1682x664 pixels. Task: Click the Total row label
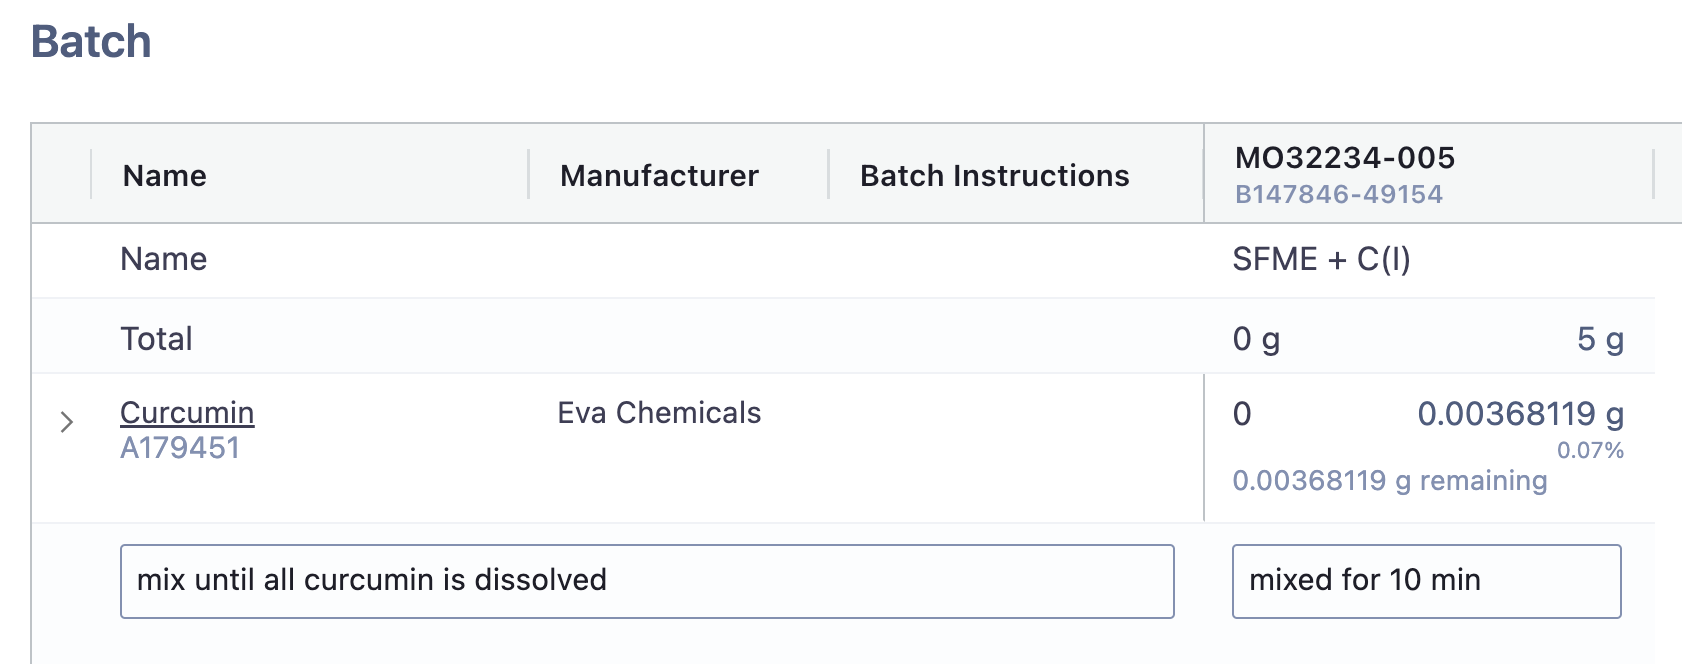click(156, 339)
